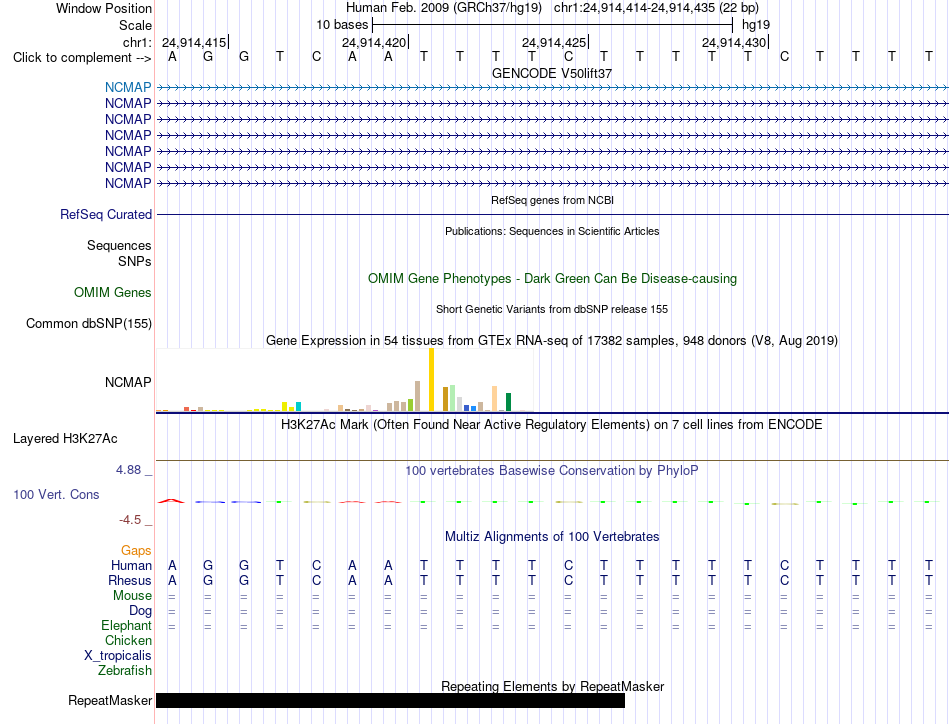
Task: Click the peach-colored bar in GTEx chart
Action: click(x=494, y=399)
